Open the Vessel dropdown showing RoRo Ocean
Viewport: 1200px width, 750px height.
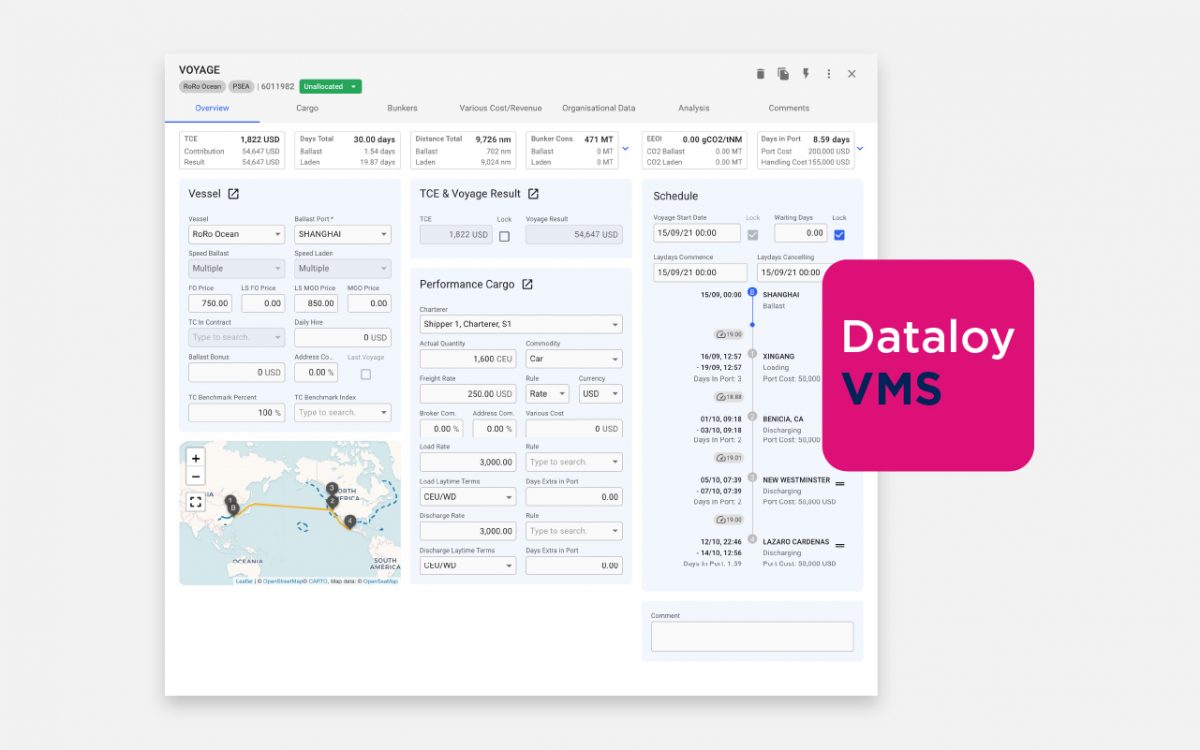[x=235, y=233]
